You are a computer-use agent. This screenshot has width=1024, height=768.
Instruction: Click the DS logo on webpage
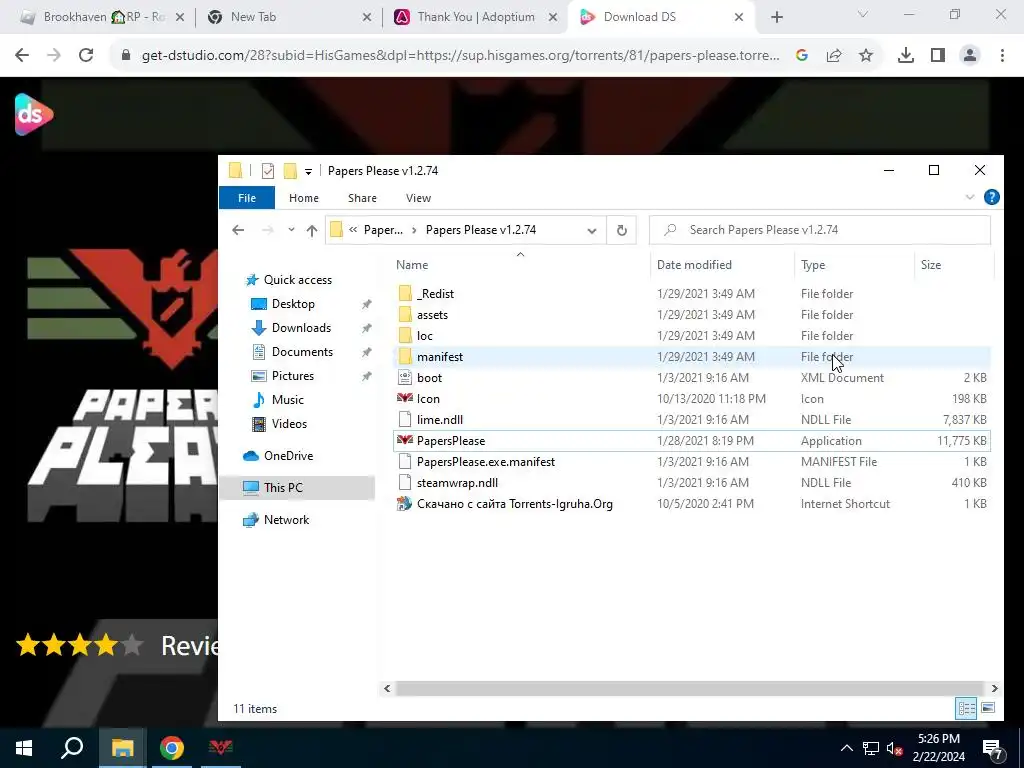click(33, 114)
